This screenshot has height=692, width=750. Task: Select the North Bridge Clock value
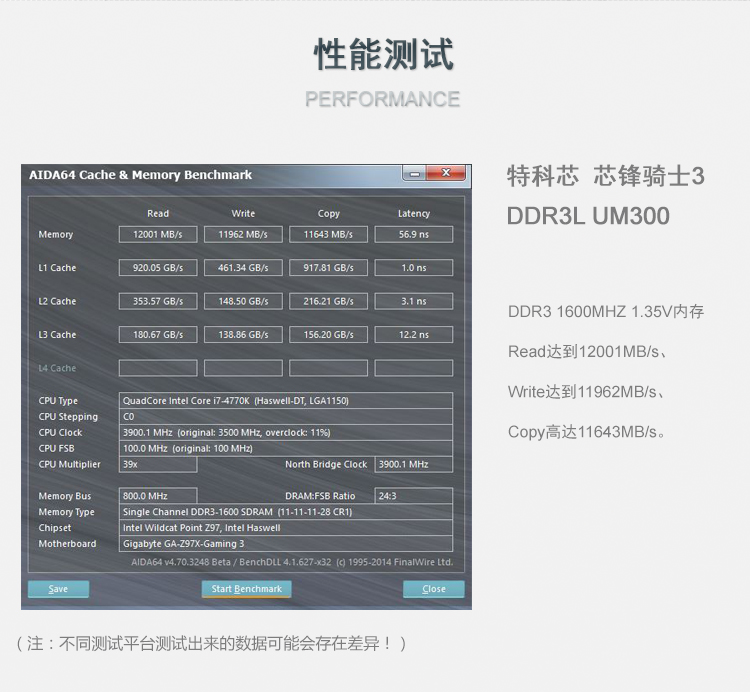coord(413,465)
